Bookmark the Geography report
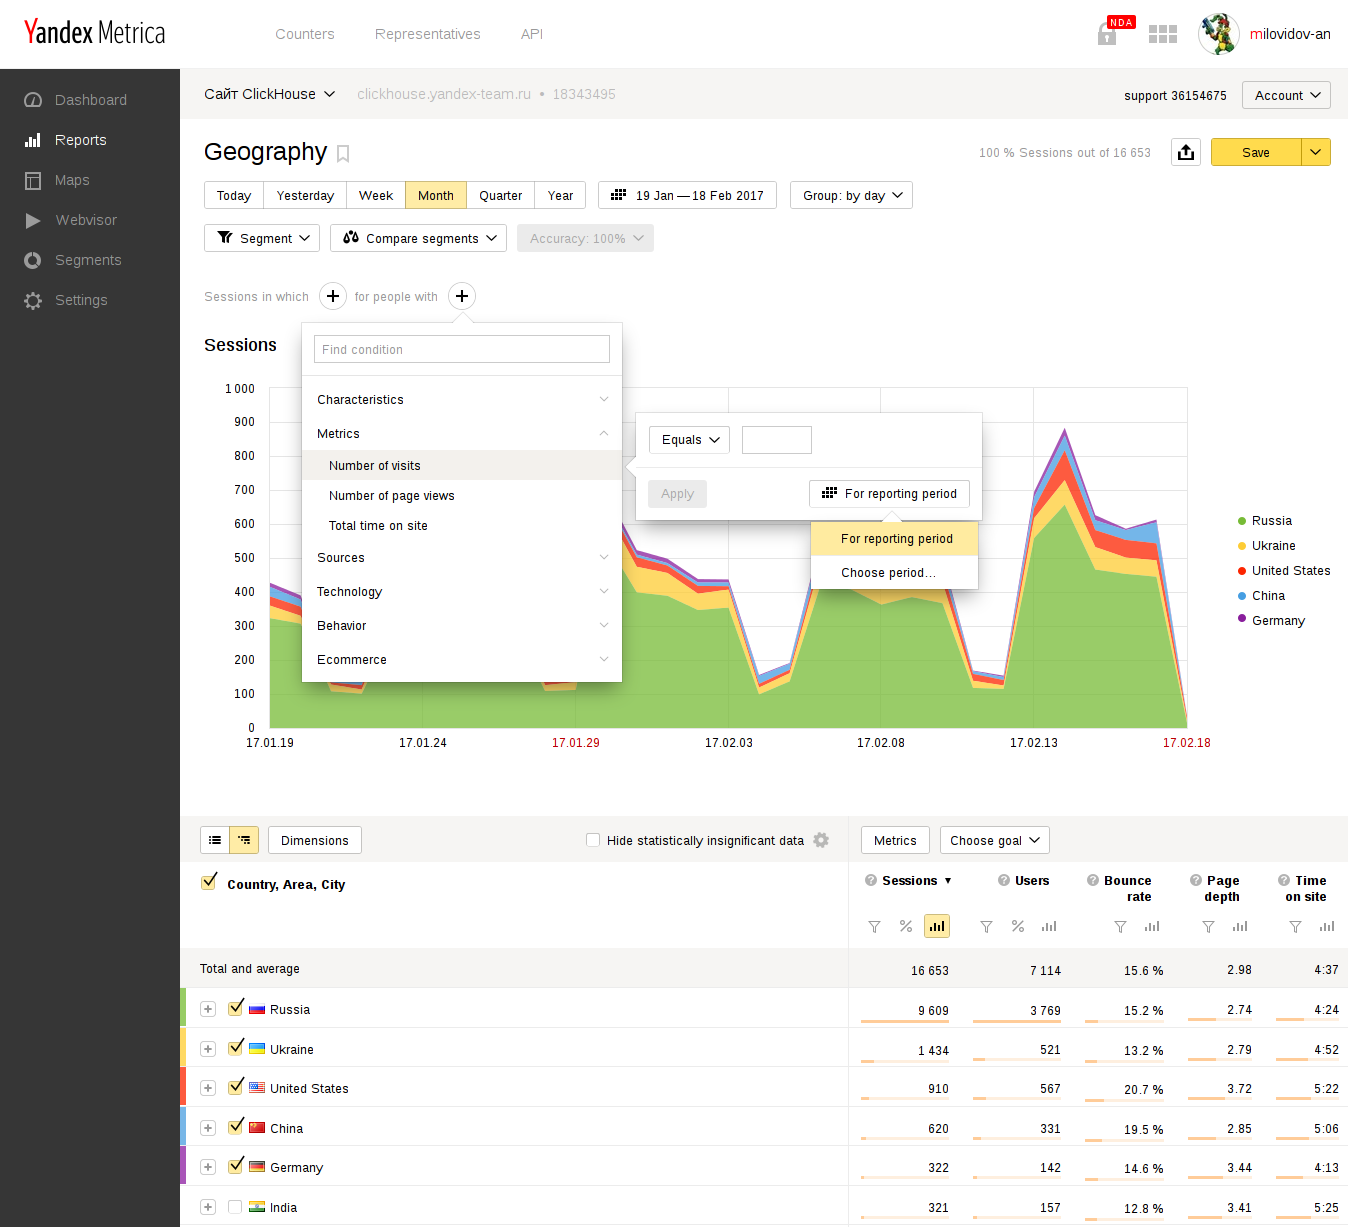Image resolution: width=1348 pixels, height=1227 pixels. [x=343, y=153]
